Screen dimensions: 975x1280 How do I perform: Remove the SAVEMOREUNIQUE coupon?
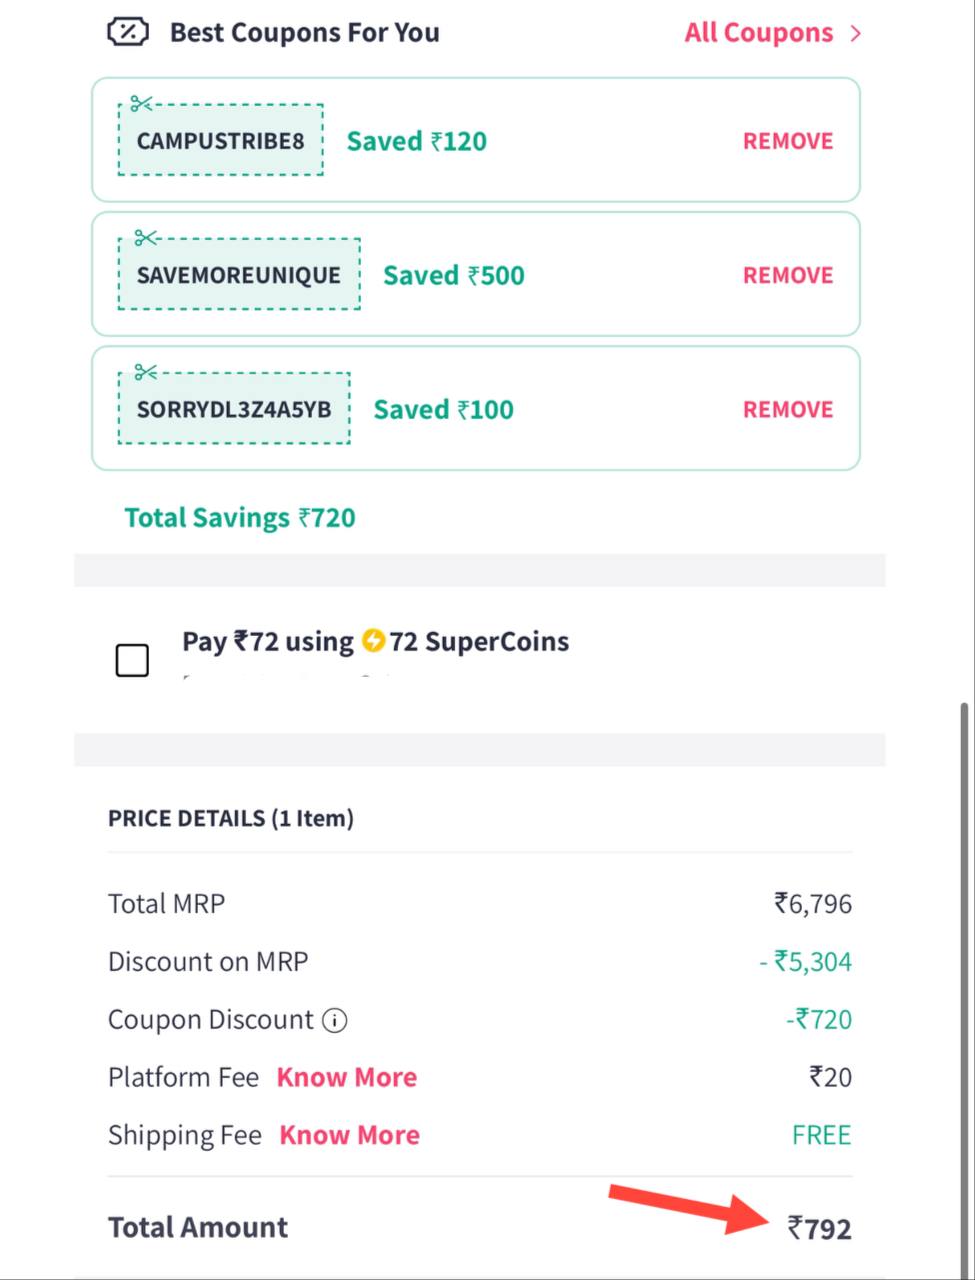point(788,275)
